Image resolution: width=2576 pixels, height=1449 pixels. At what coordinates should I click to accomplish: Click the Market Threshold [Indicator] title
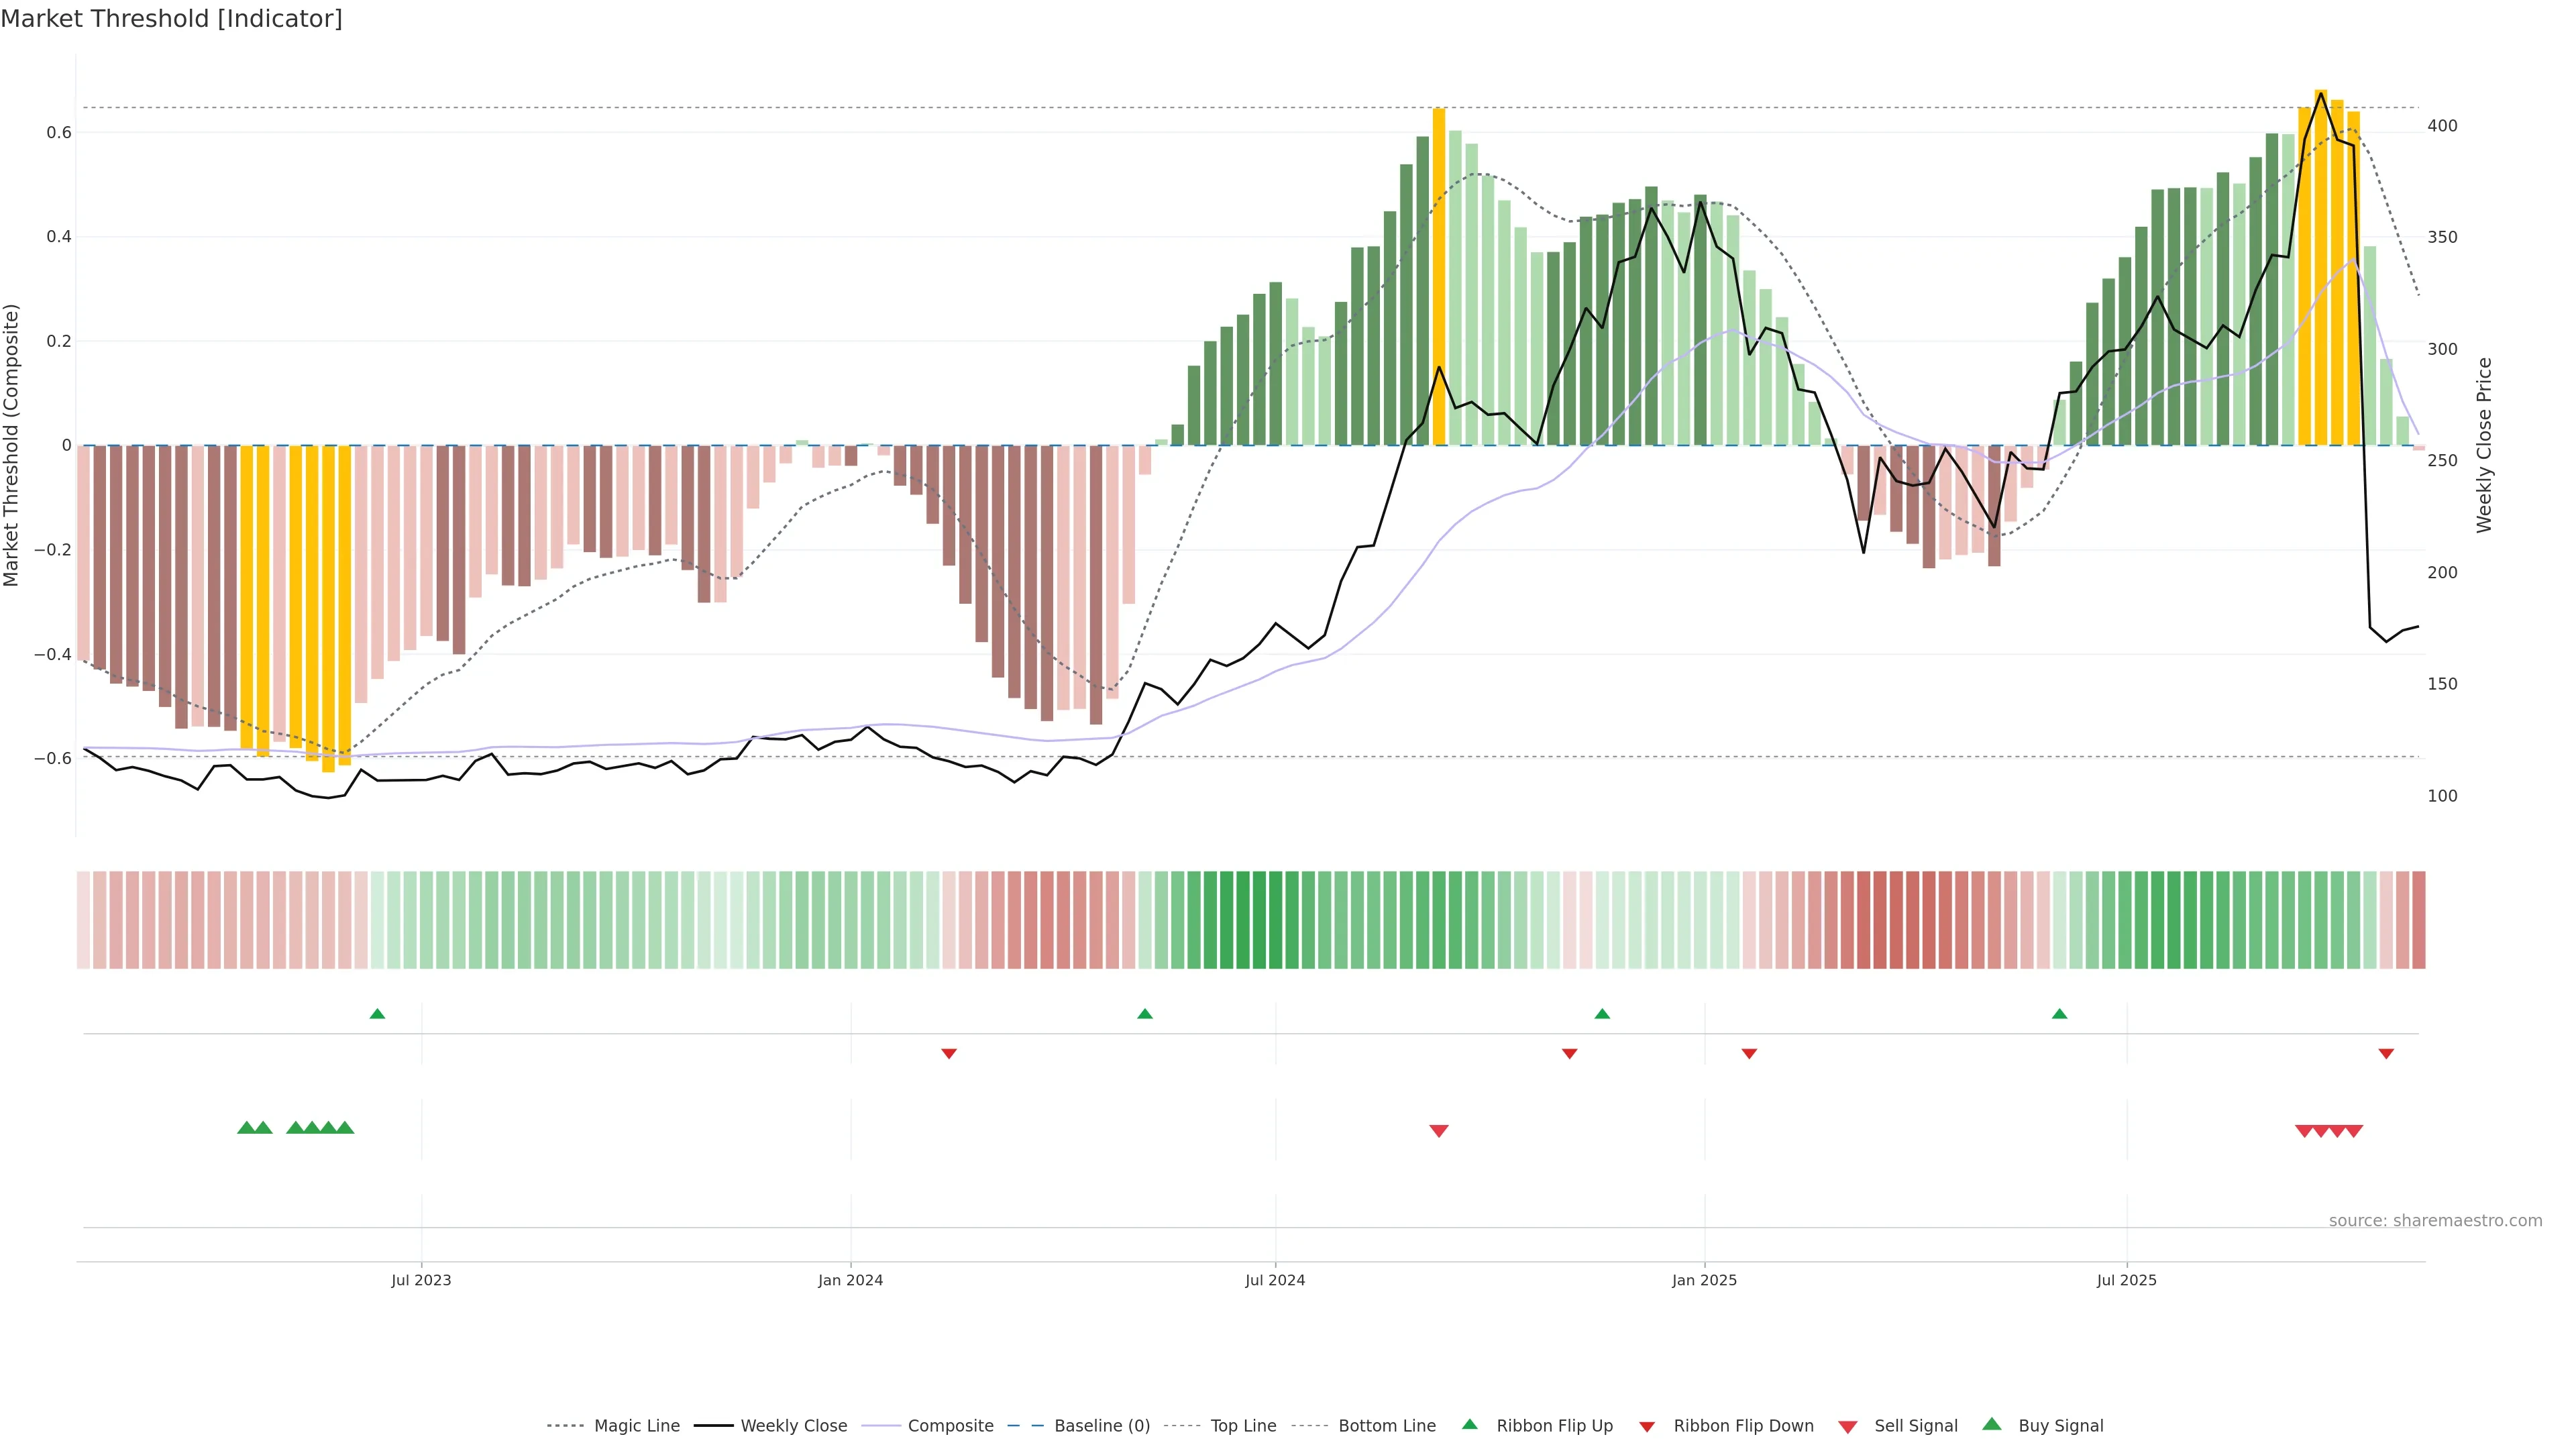171,19
